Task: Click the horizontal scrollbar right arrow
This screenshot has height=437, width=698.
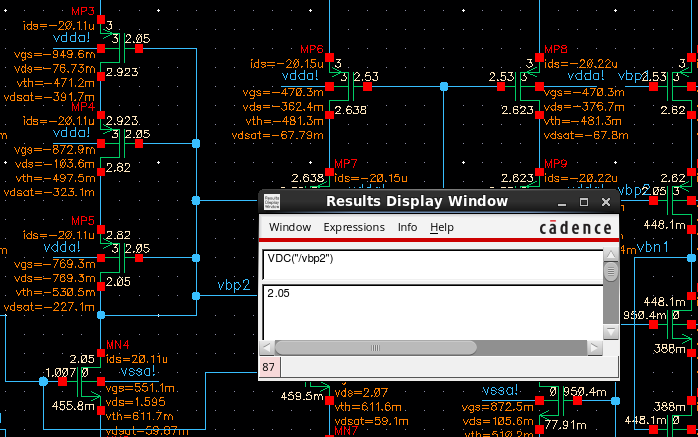Action: [x=595, y=348]
